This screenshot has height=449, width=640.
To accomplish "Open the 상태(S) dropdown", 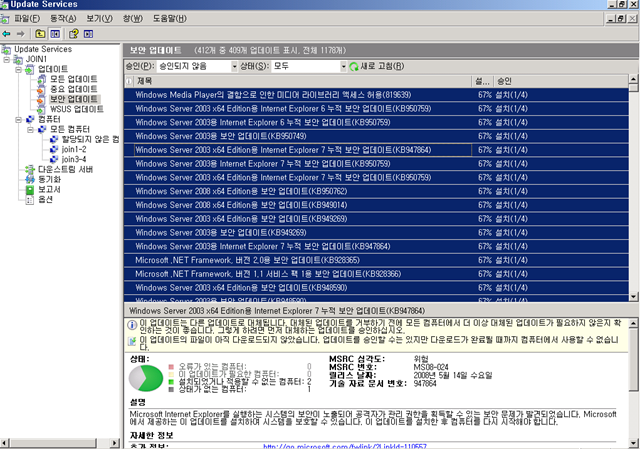I will (x=343, y=67).
